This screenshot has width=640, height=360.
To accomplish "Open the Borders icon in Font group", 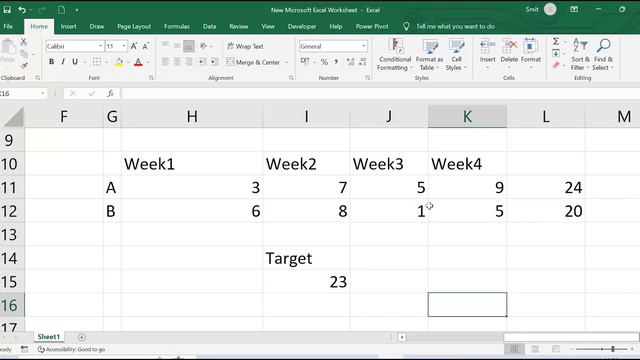I will (97, 62).
